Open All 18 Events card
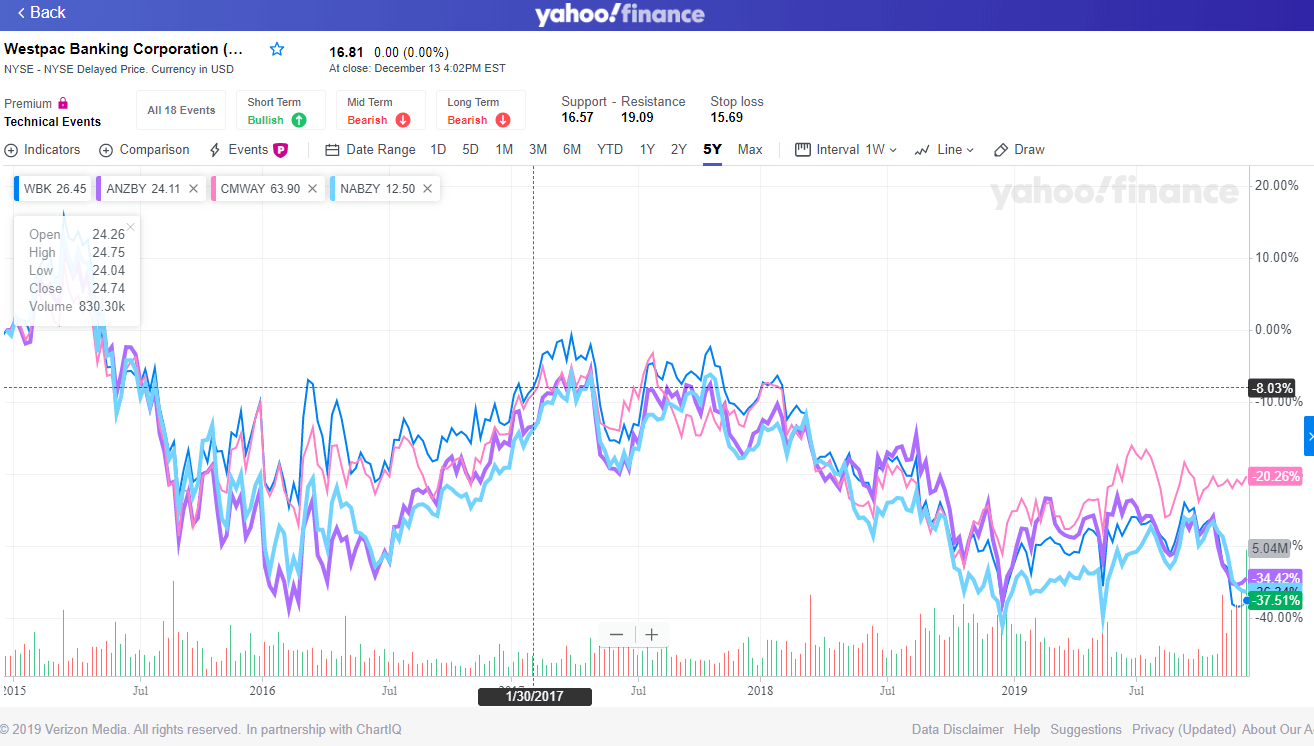The height and width of the screenshot is (746, 1314). click(181, 110)
